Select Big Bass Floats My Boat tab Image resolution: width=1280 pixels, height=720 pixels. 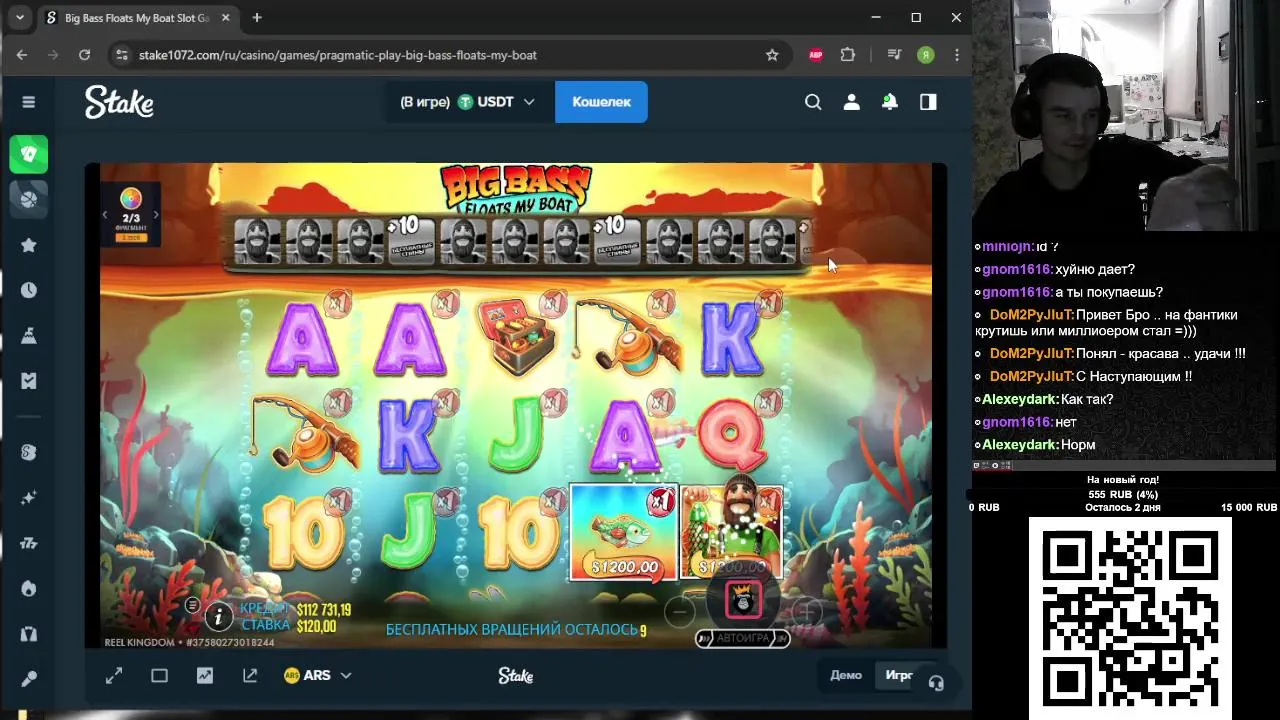pyautogui.click(x=137, y=18)
